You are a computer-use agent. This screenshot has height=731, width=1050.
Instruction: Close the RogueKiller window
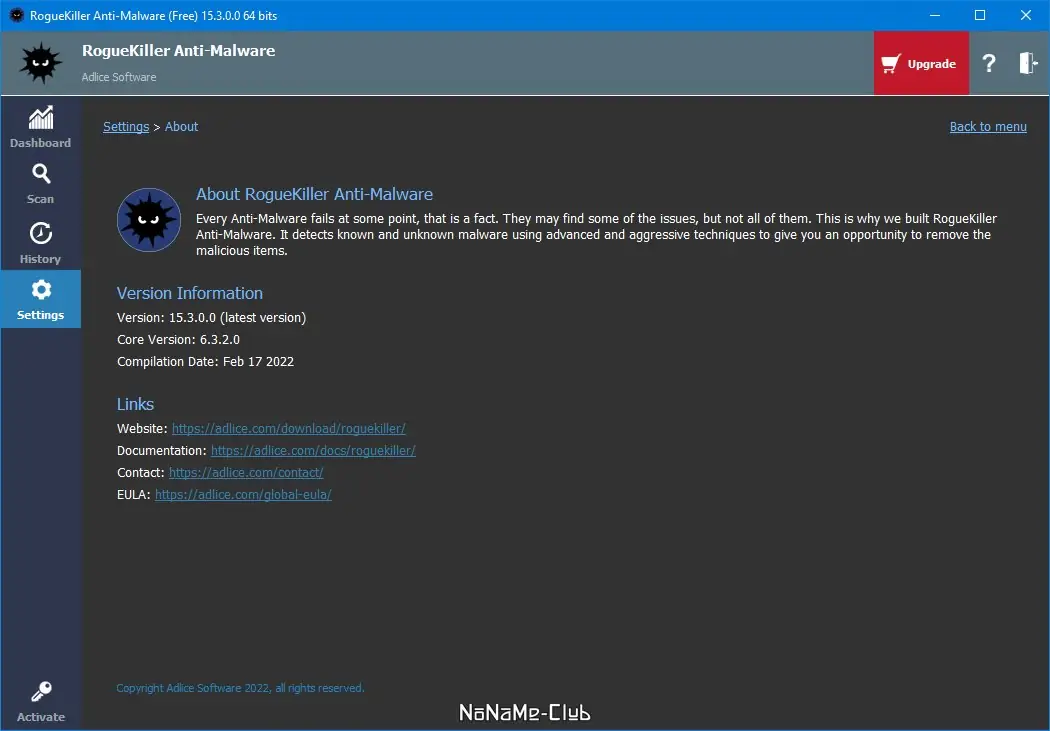(1025, 15)
